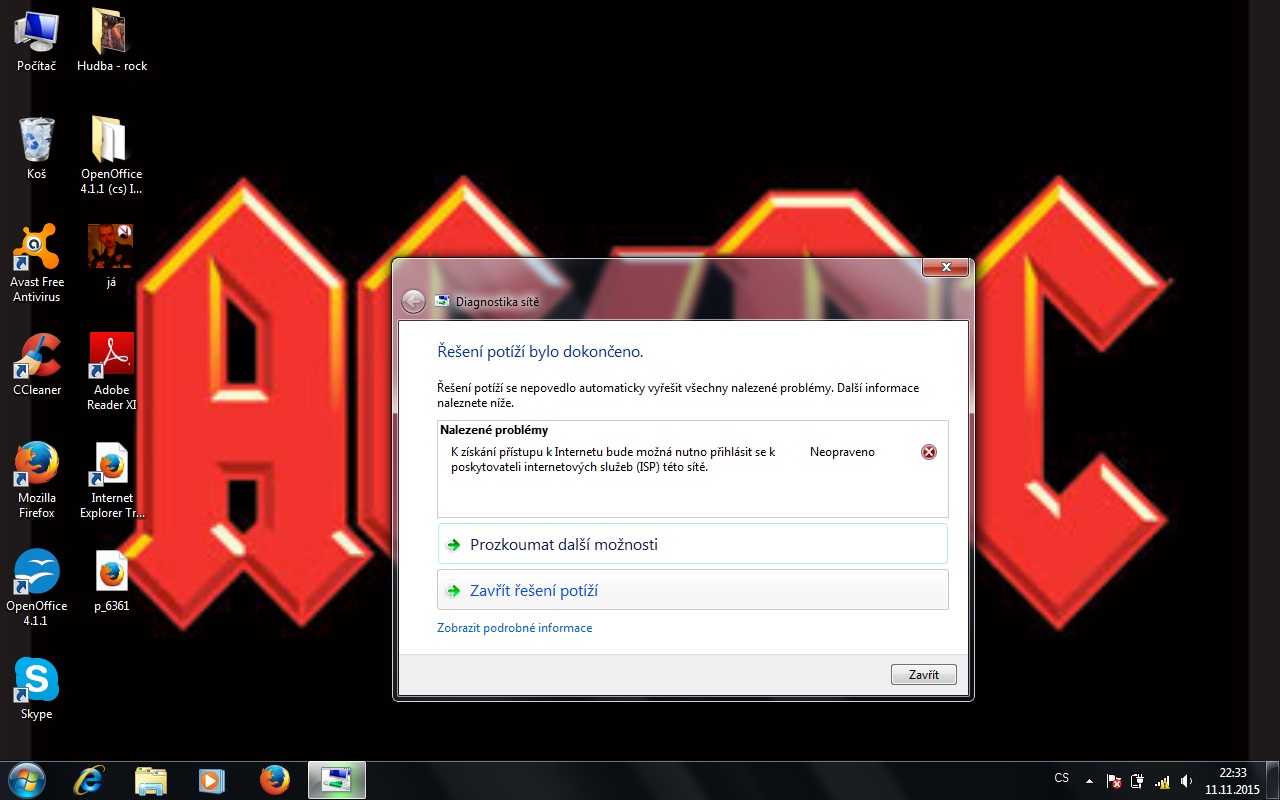The image size is (1280, 800).
Task: Switch the CS input language indicator
Action: (x=1062, y=778)
